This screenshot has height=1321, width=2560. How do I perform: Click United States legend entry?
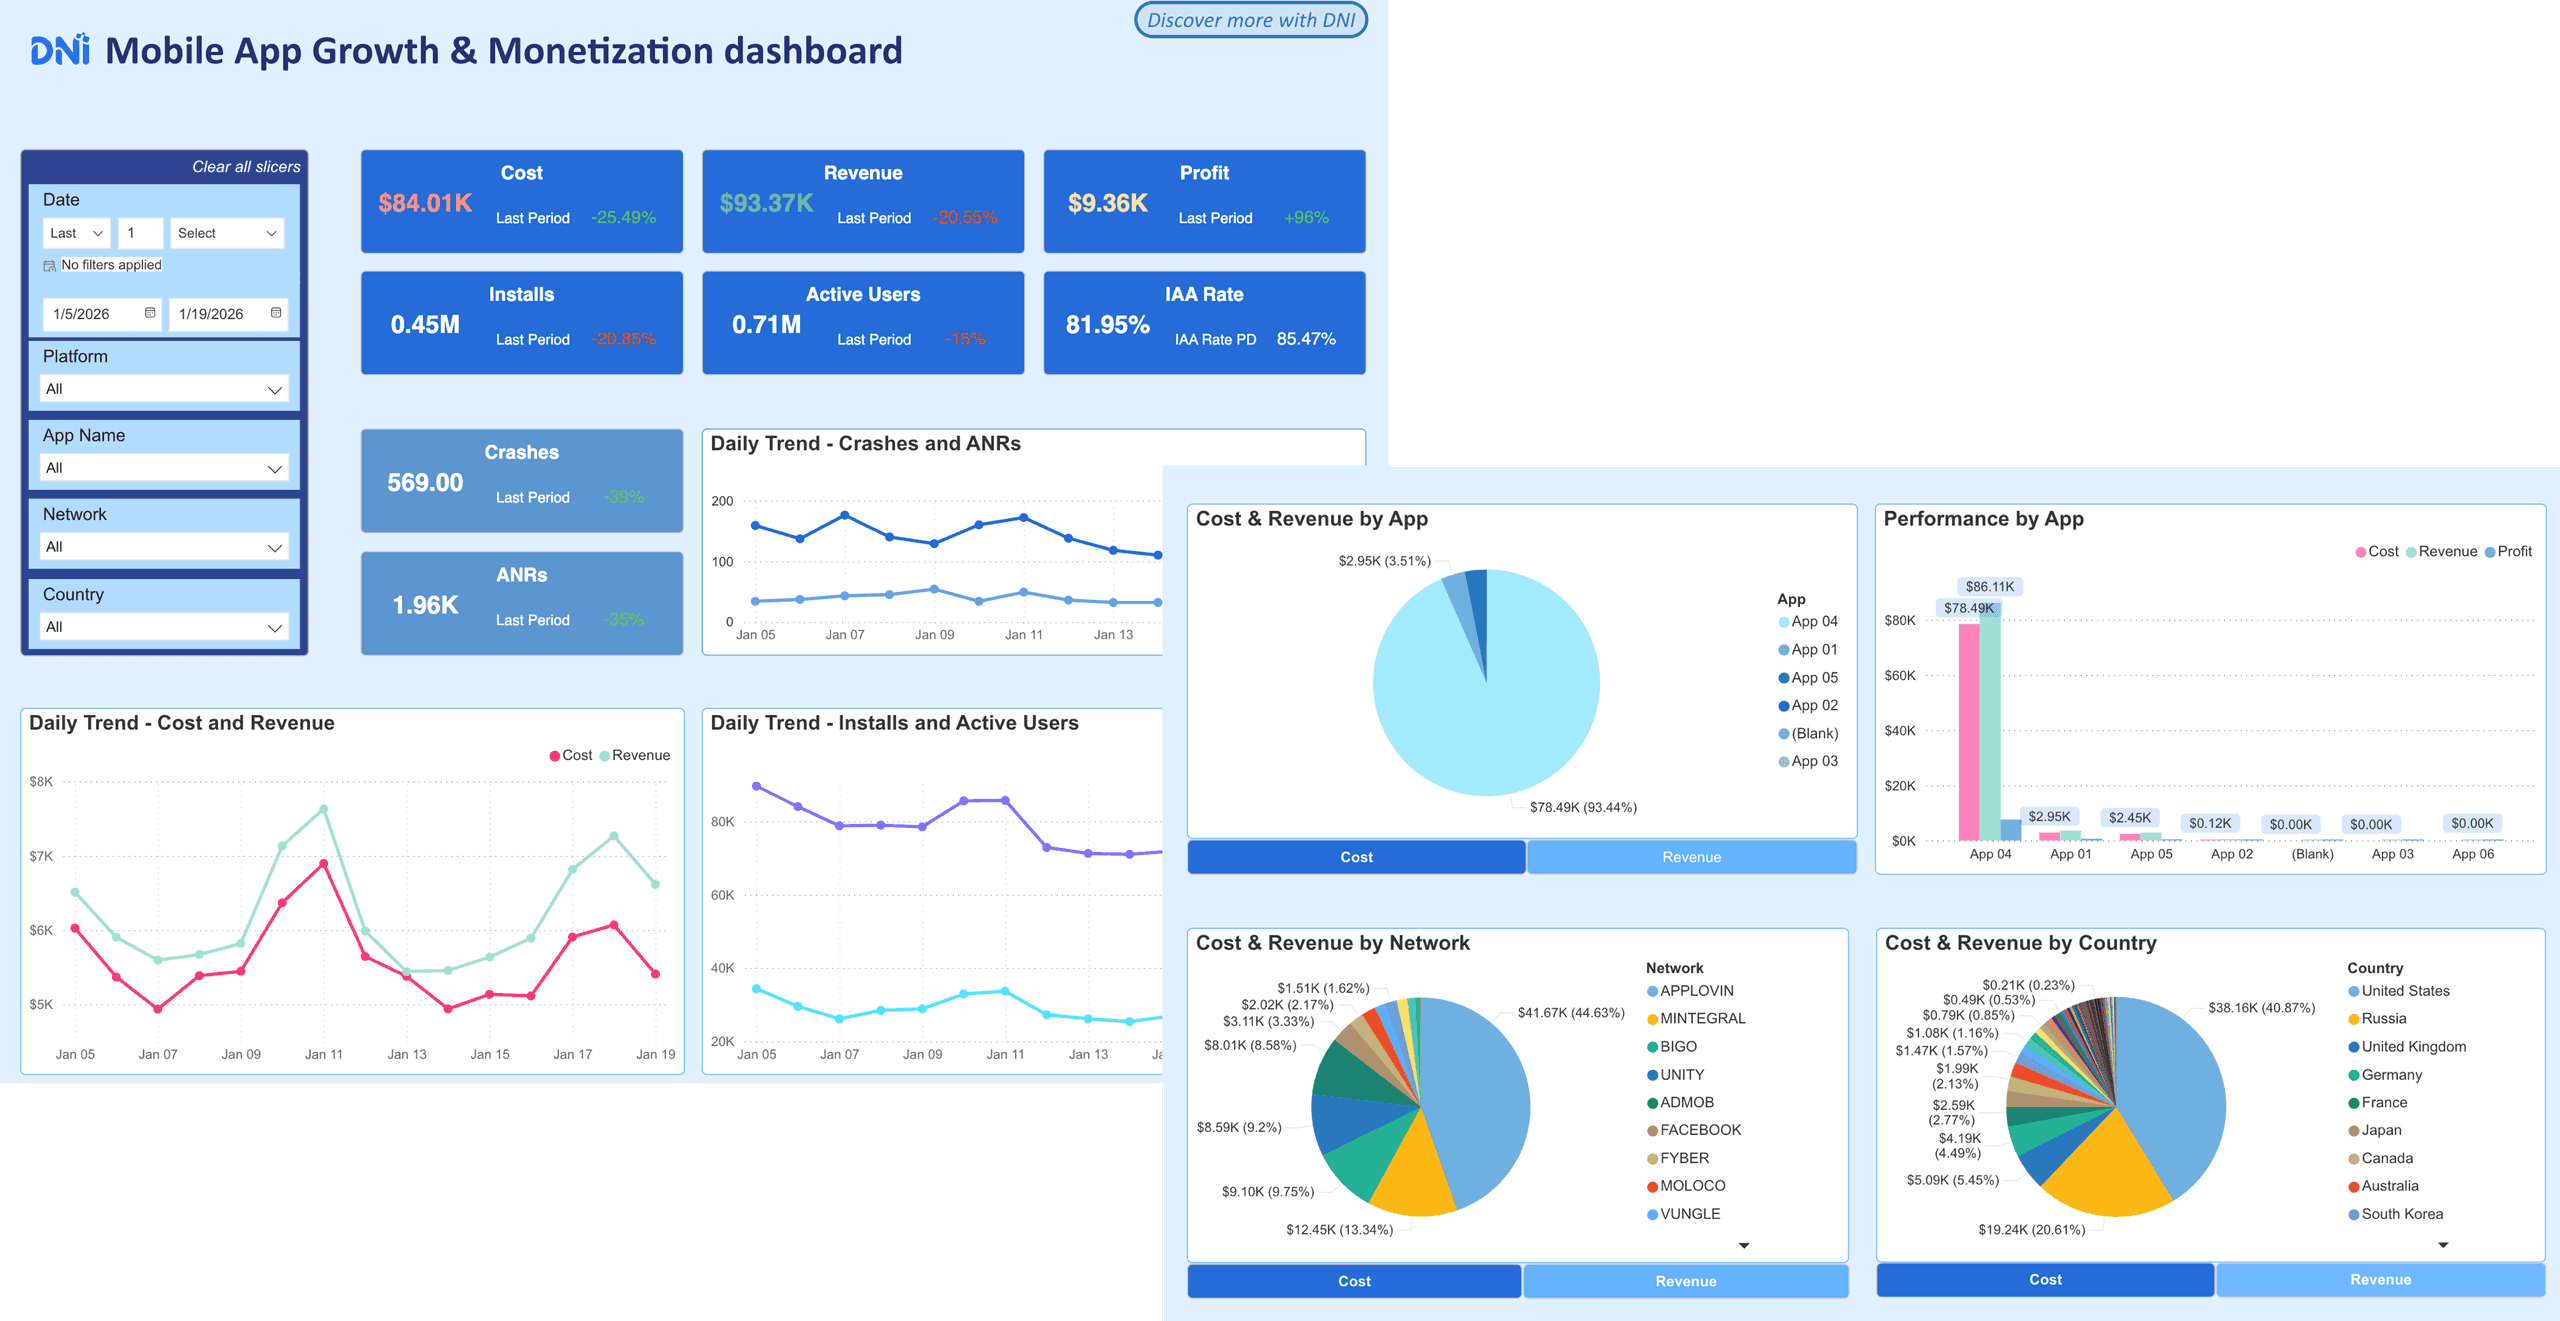pos(2399,991)
